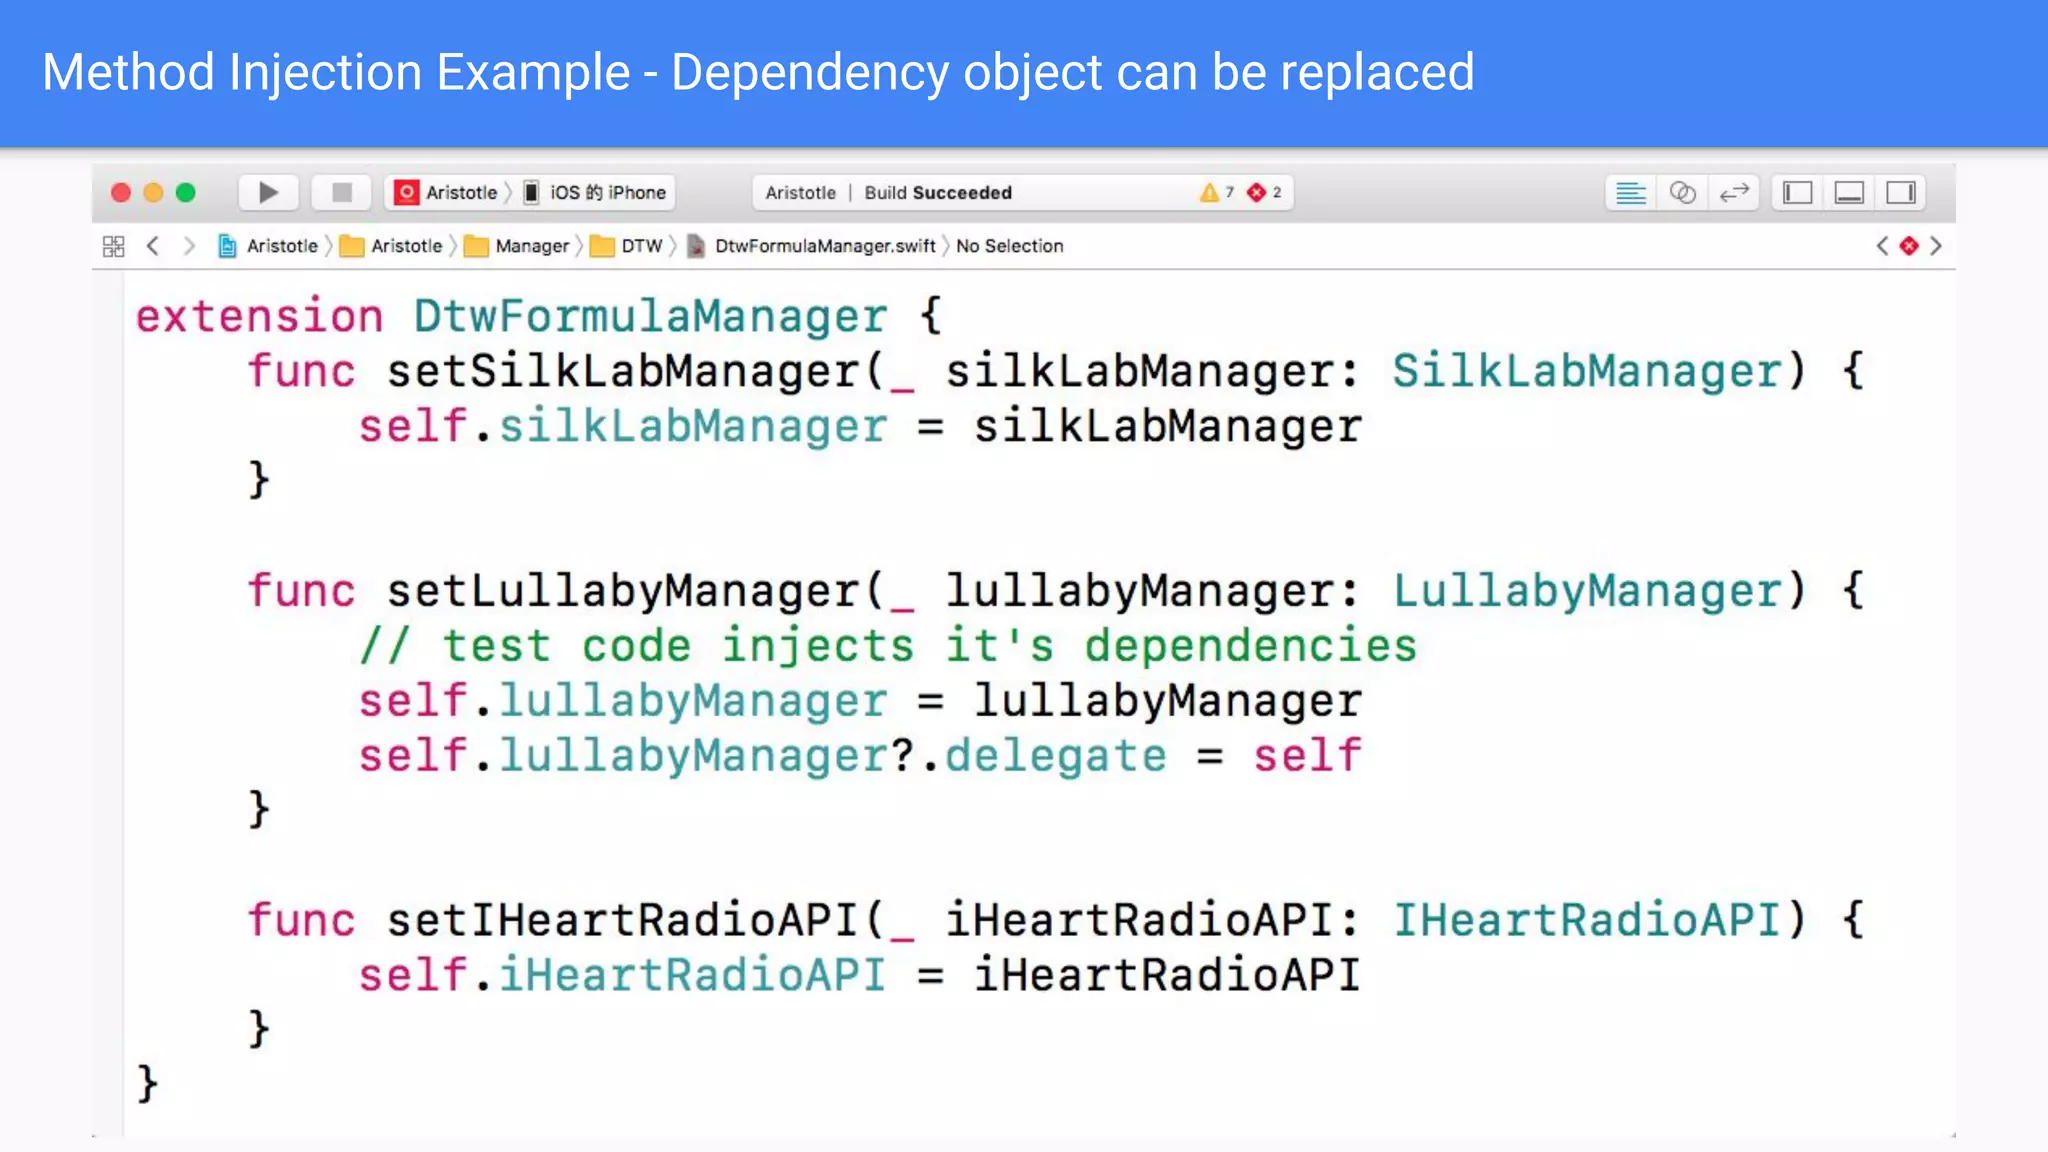This screenshot has height=1152, width=2048.
Task: Toggle the Navigator left panel
Action: pos(1797,192)
